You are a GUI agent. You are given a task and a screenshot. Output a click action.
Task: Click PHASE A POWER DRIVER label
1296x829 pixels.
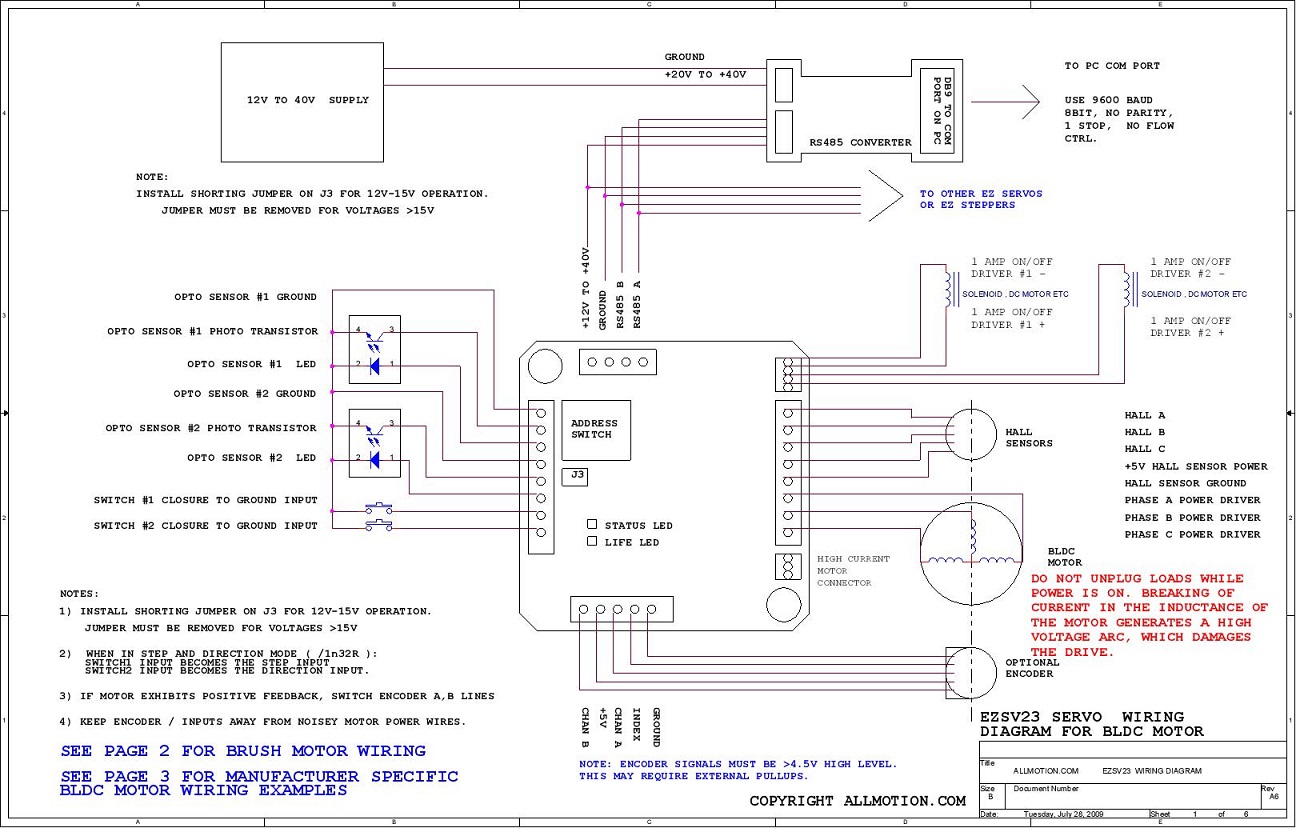tap(1192, 500)
